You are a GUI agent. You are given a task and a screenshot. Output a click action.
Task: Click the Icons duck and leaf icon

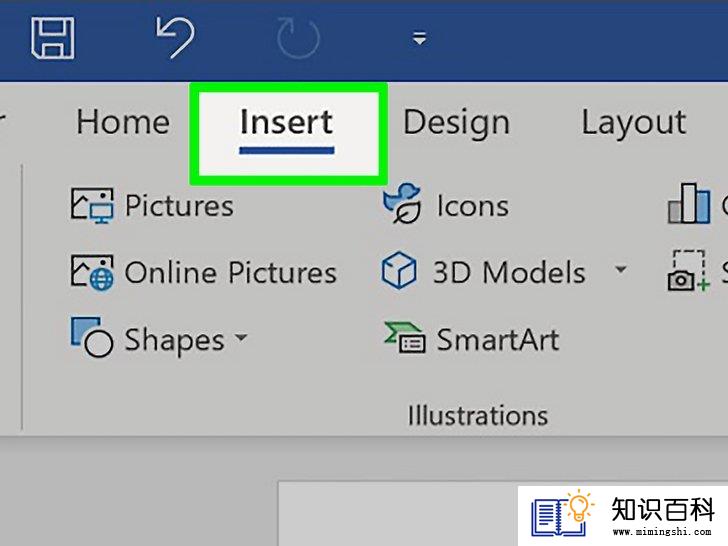point(402,203)
